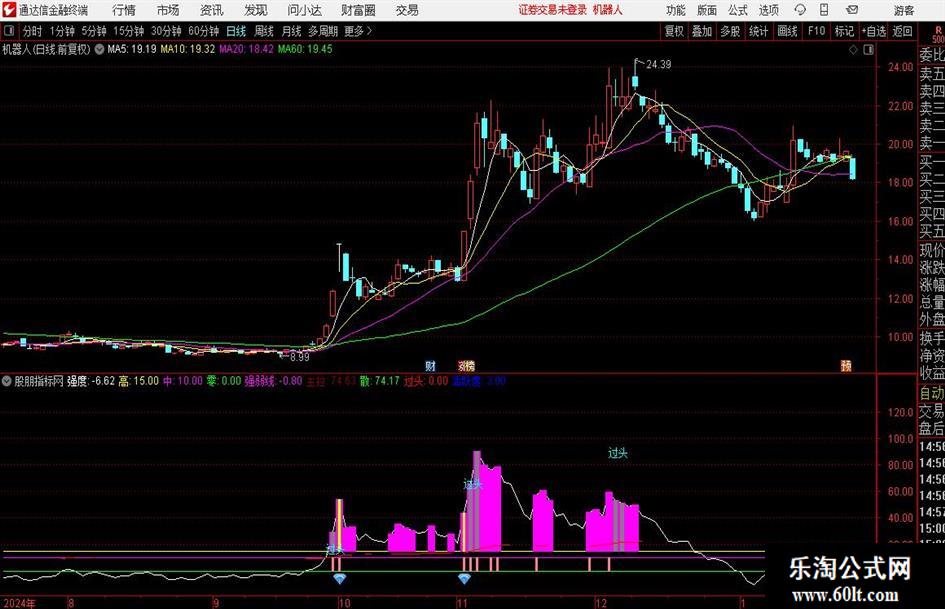The image size is (945, 609).
Task: Expand main chart indicator dropdown arrow
Action: click(99, 49)
